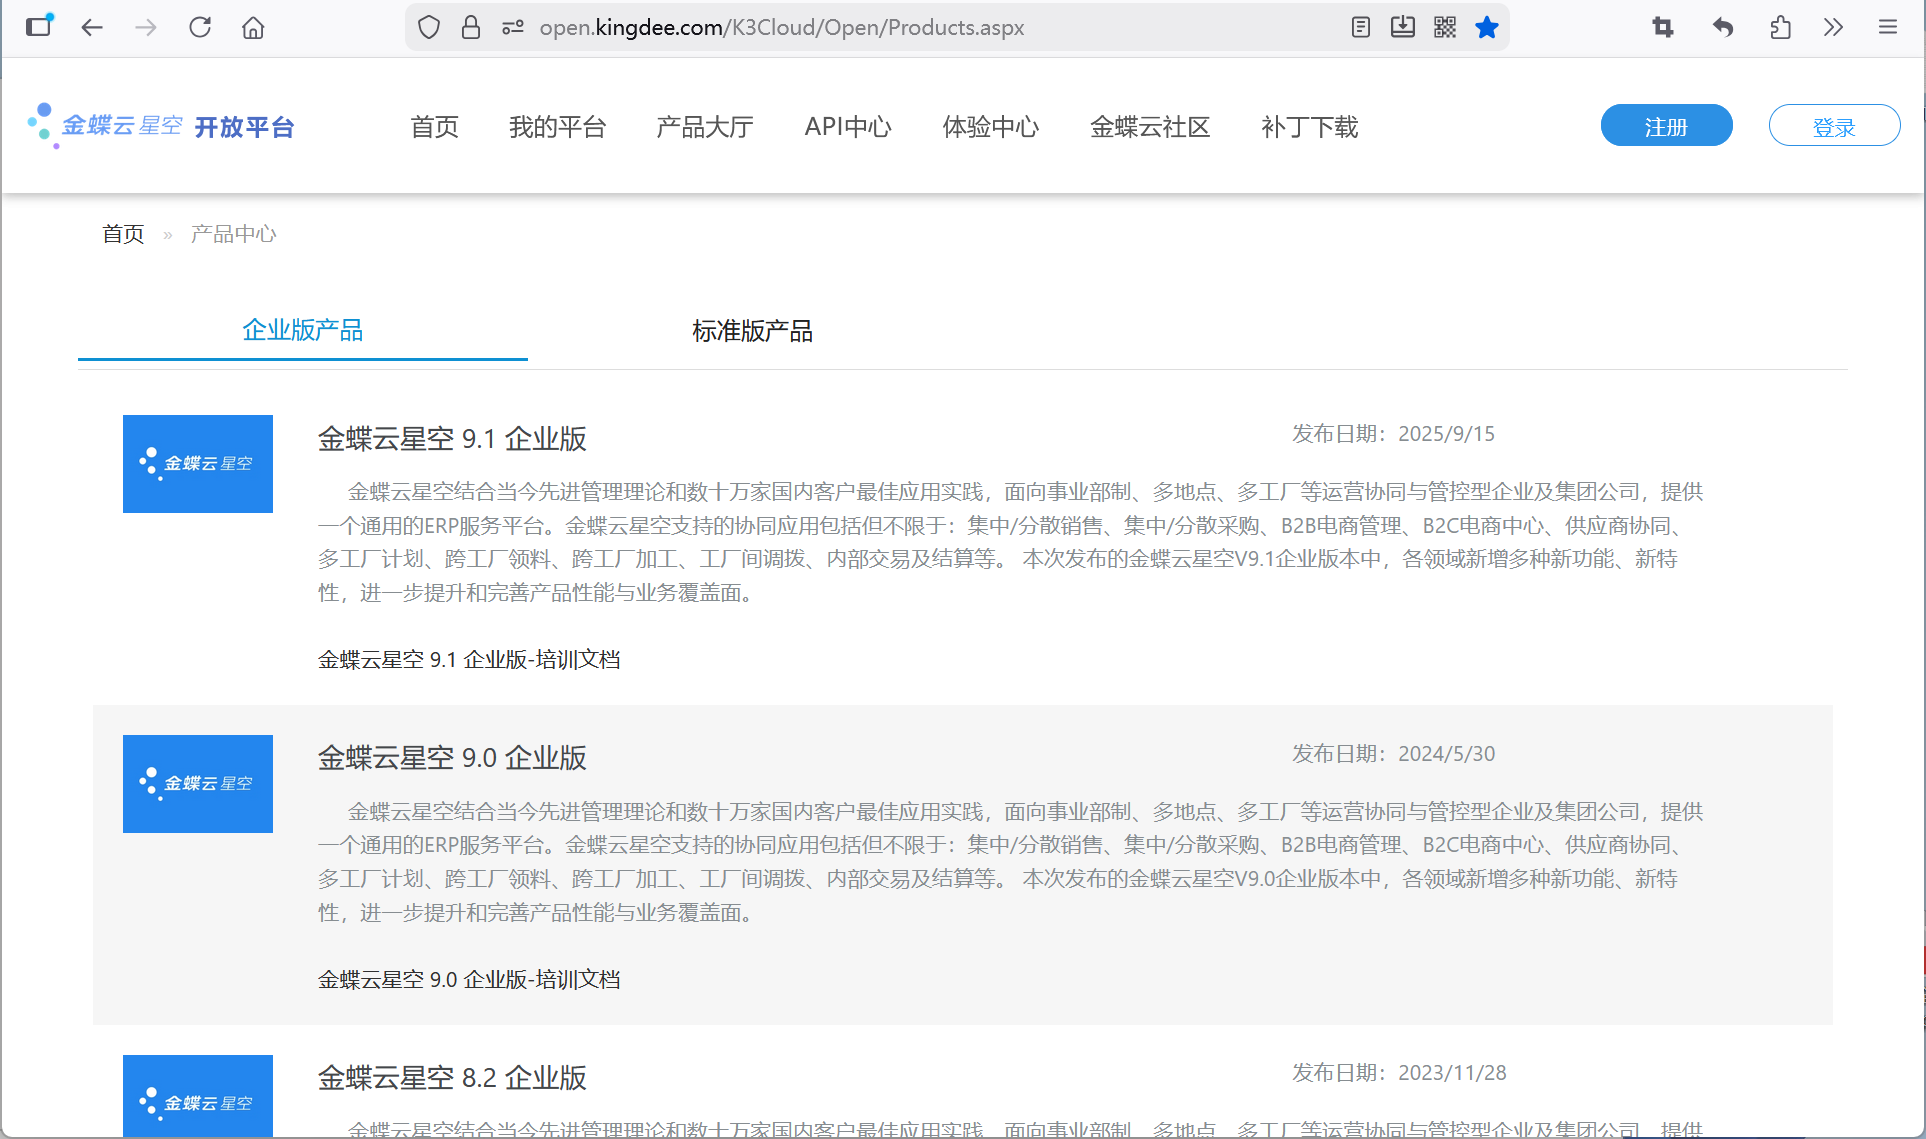Image resolution: width=1926 pixels, height=1139 pixels.
Task: Open reader view icon in address bar
Action: [1360, 27]
